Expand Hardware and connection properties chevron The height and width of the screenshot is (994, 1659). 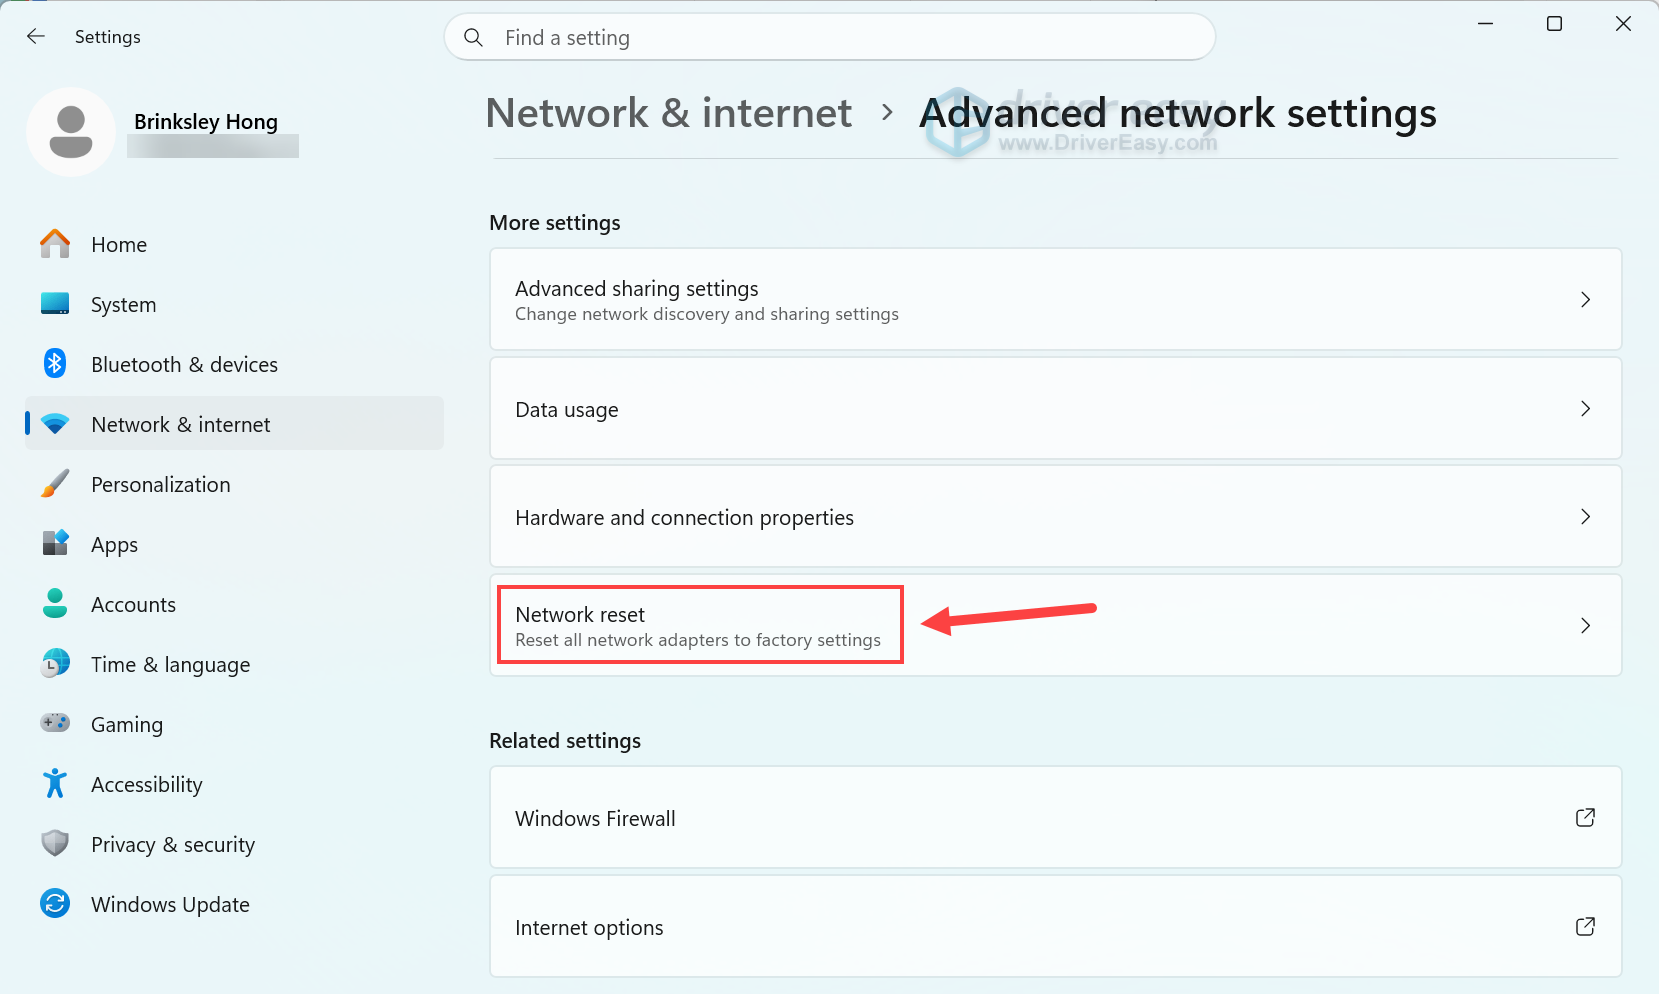click(x=1585, y=517)
